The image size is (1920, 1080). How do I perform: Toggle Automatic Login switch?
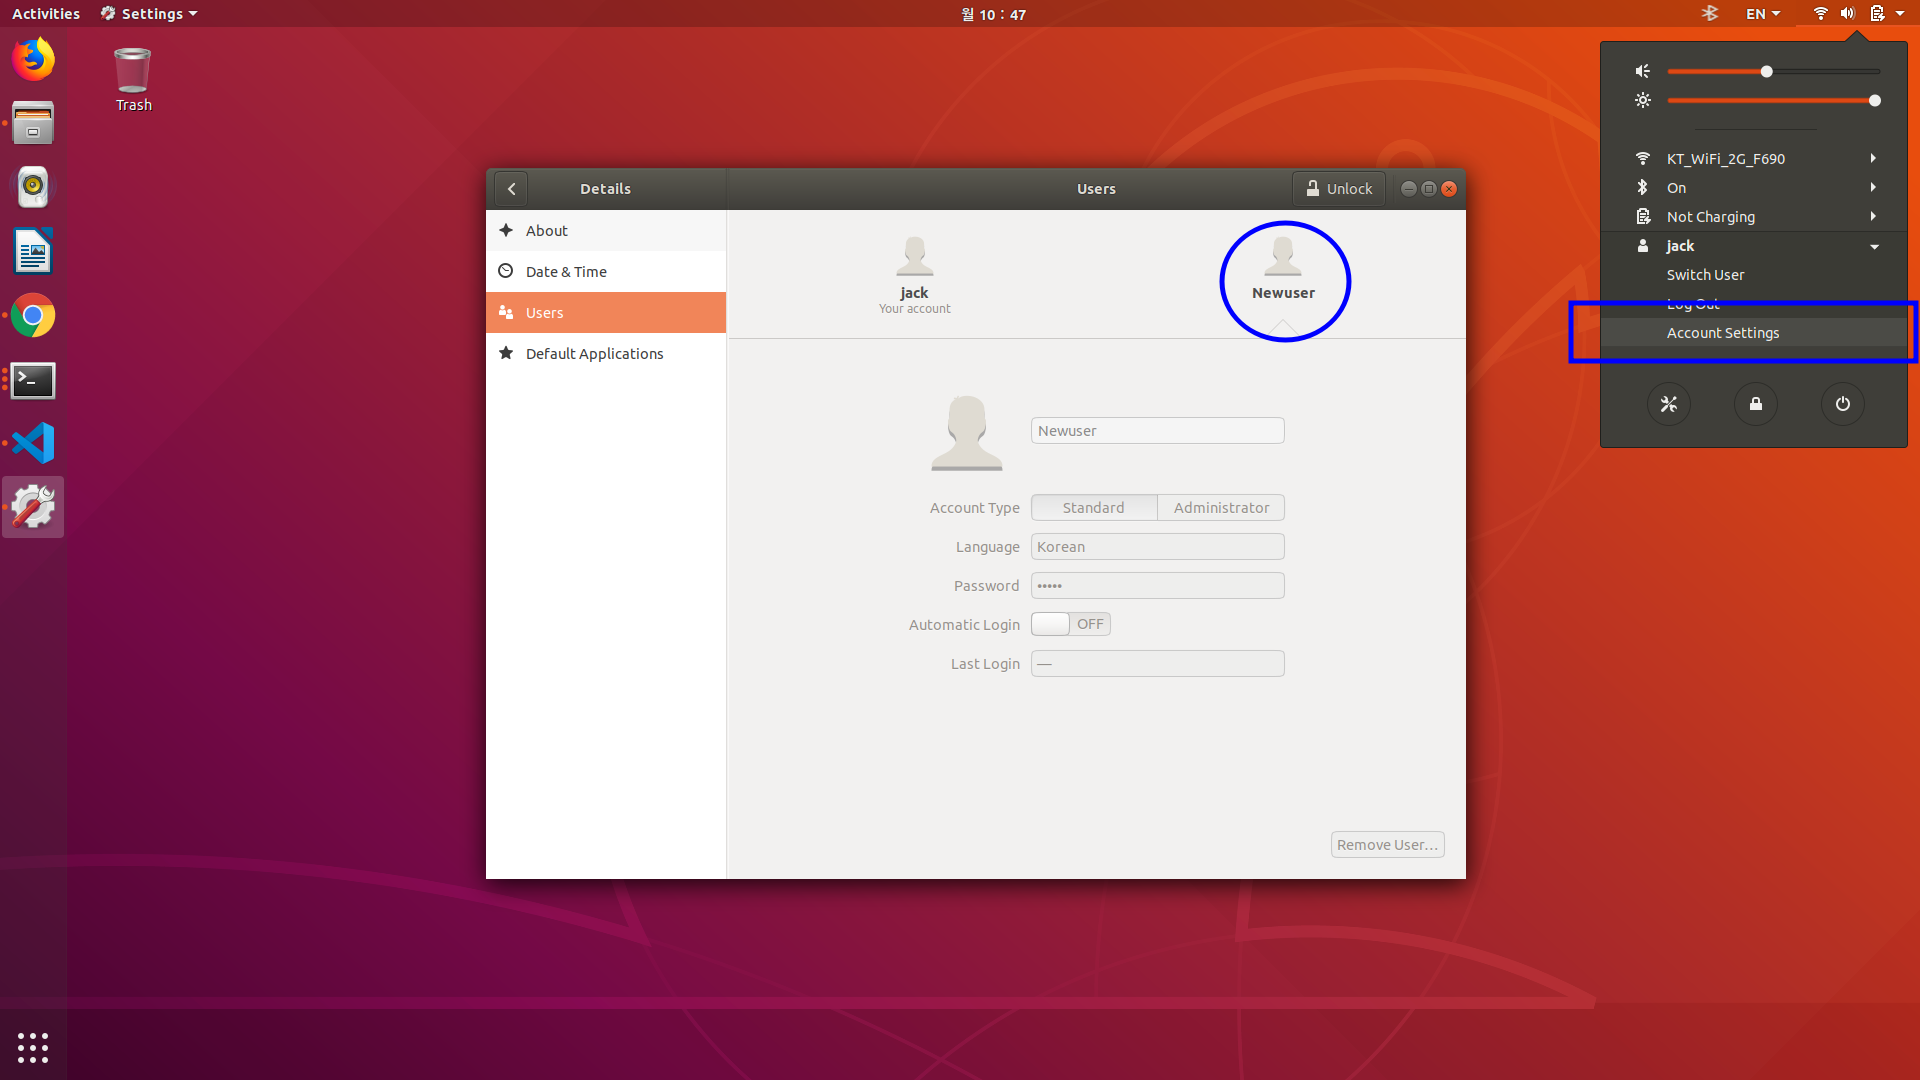pyautogui.click(x=1070, y=624)
